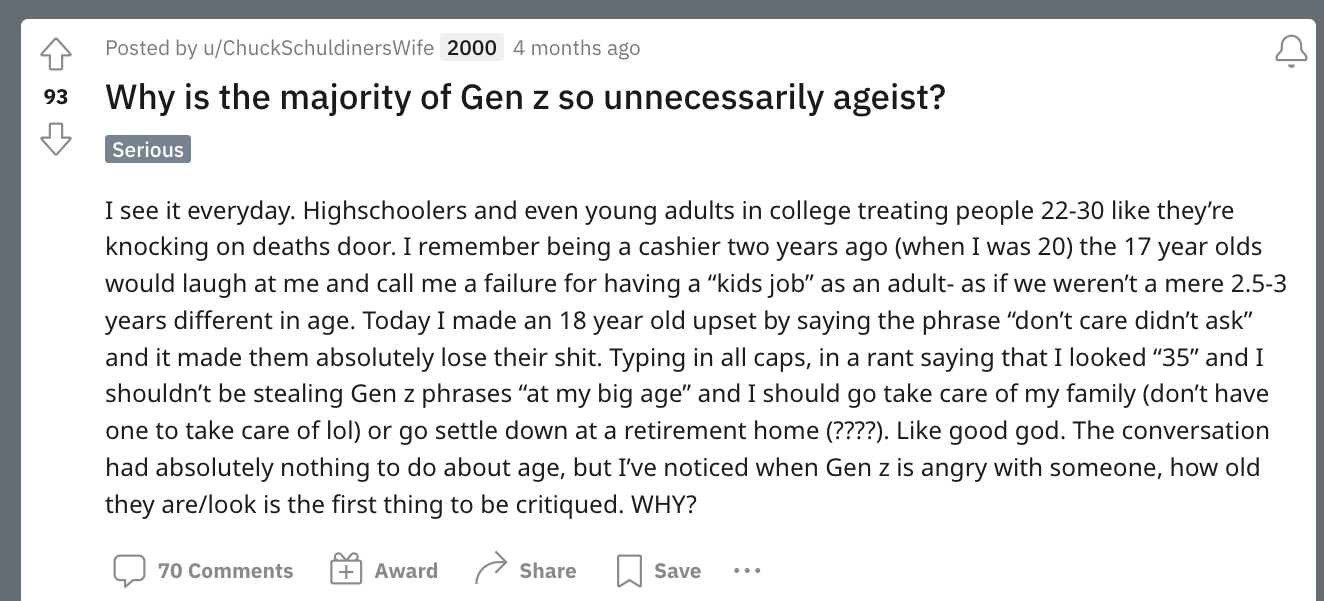Toggle post notifications with the bell icon
Image resolution: width=1324 pixels, height=601 pixels.
point(1291,50)
